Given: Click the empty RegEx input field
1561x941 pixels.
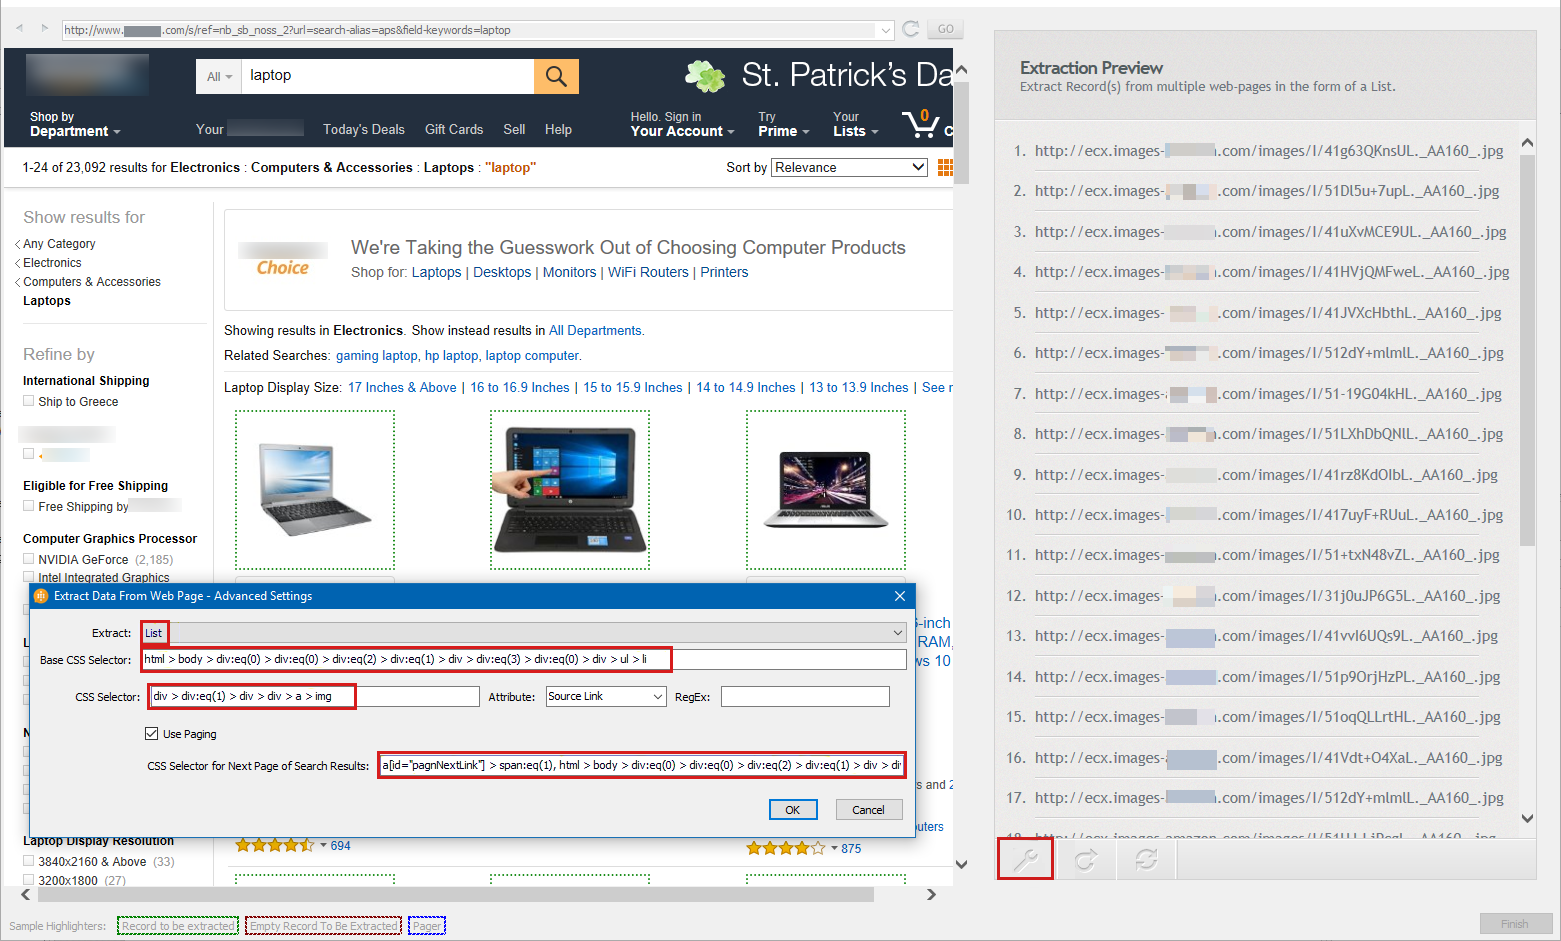Looking at the screenshot, I should click(805, 696).
